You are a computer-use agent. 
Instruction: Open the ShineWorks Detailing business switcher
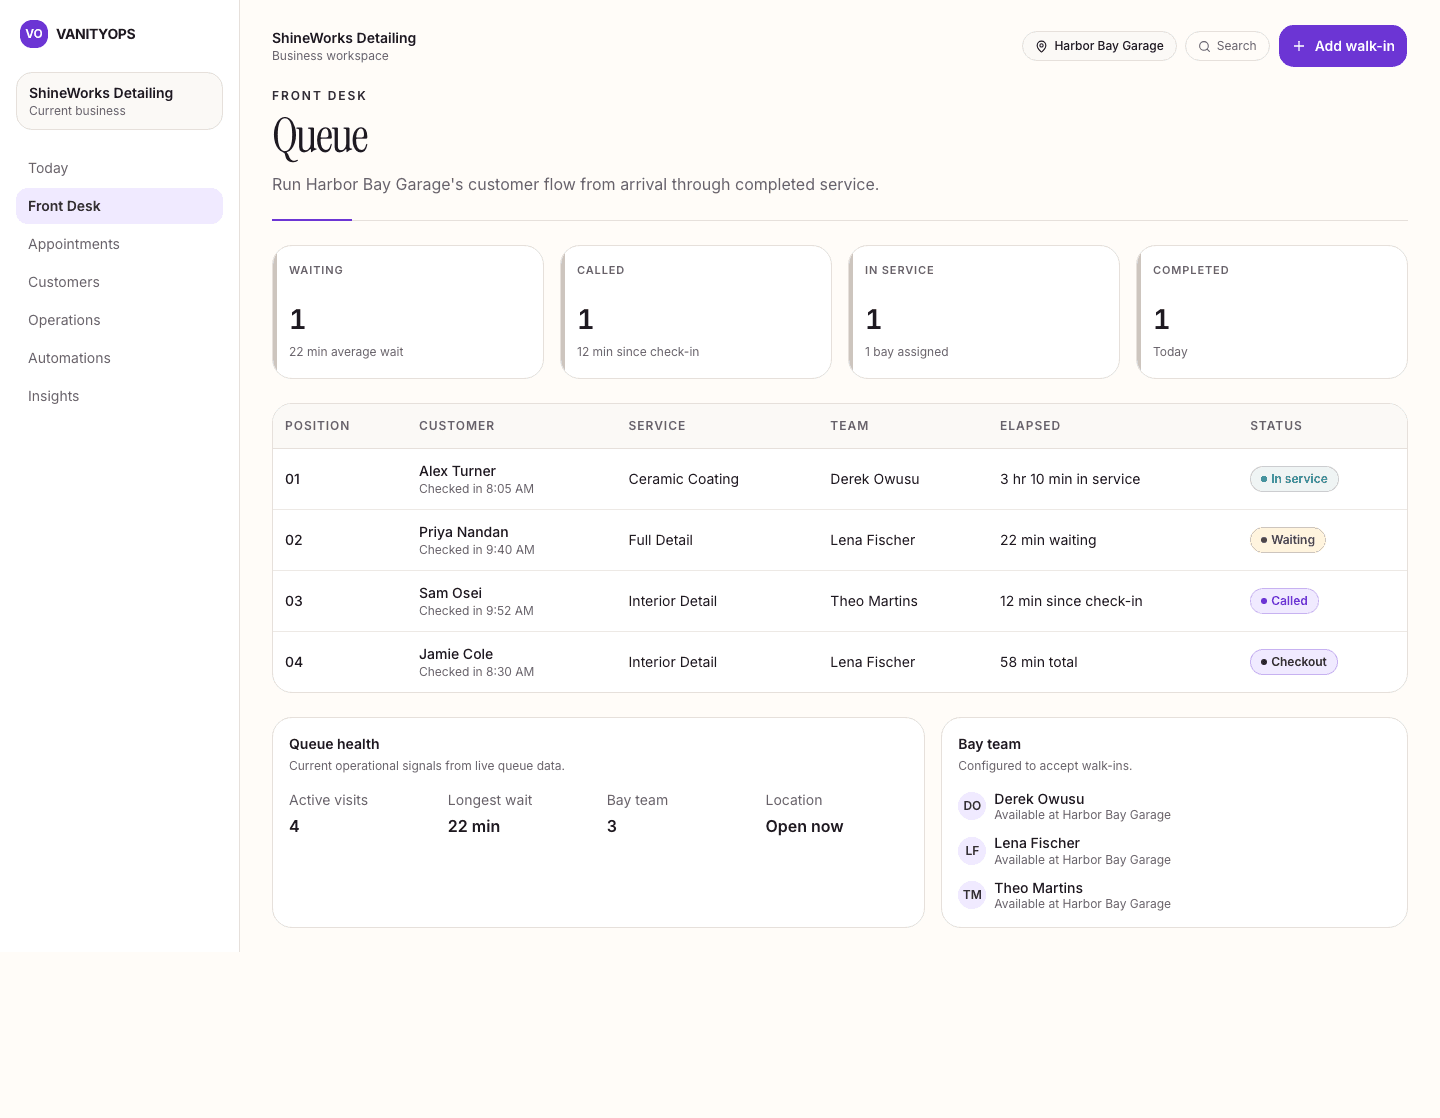pyautogui.click(x=119, y=101)
